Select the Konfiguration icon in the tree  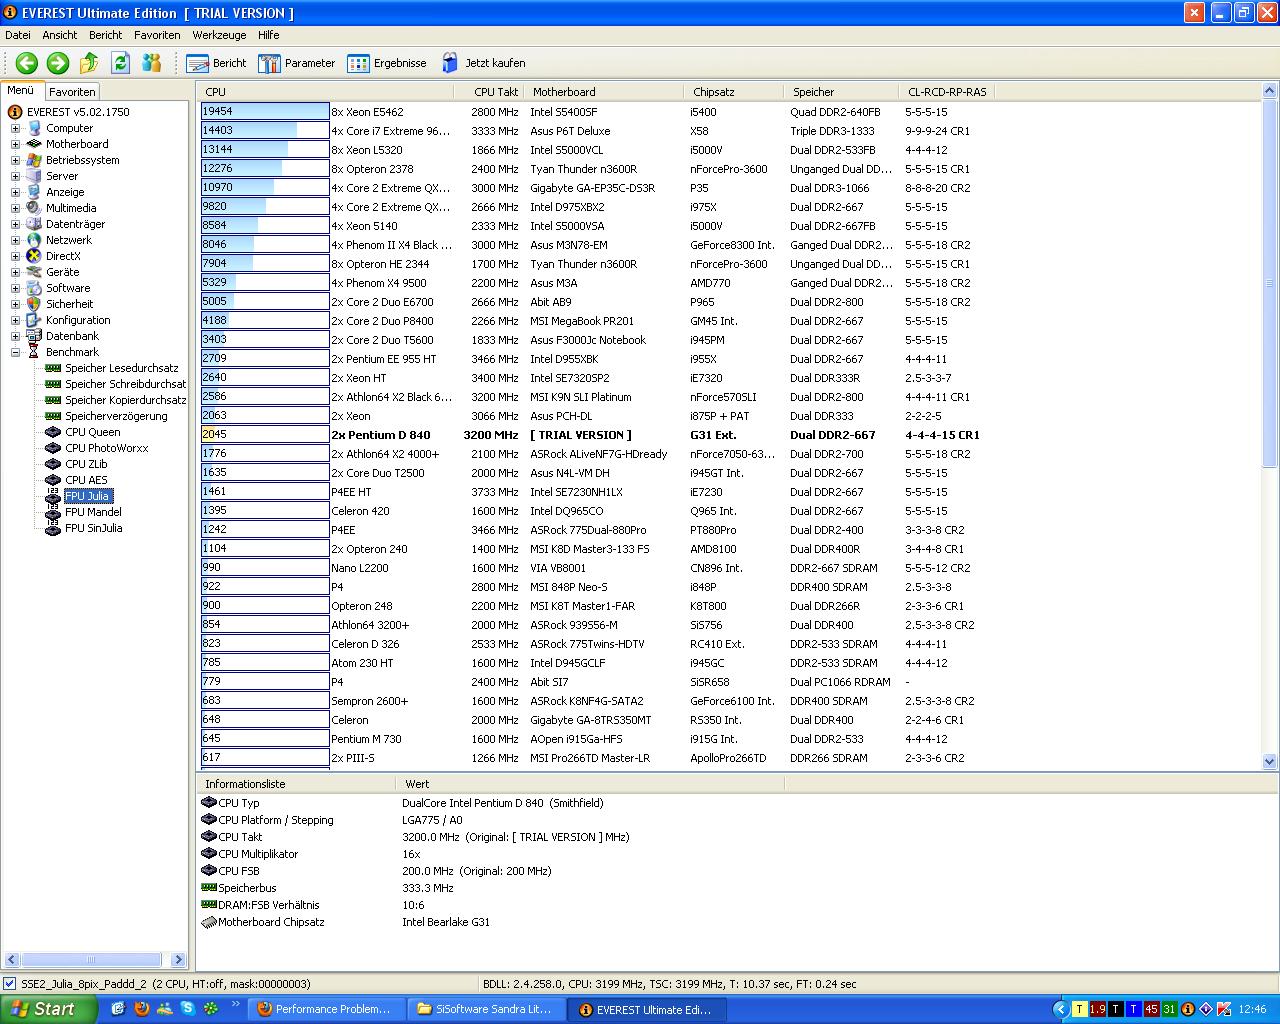[34, 320]
